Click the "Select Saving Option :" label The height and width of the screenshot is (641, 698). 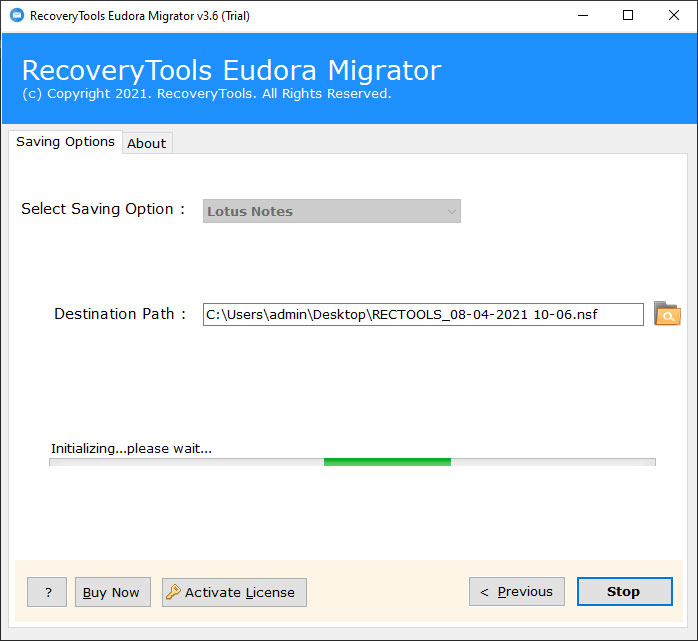click(103, 209)
